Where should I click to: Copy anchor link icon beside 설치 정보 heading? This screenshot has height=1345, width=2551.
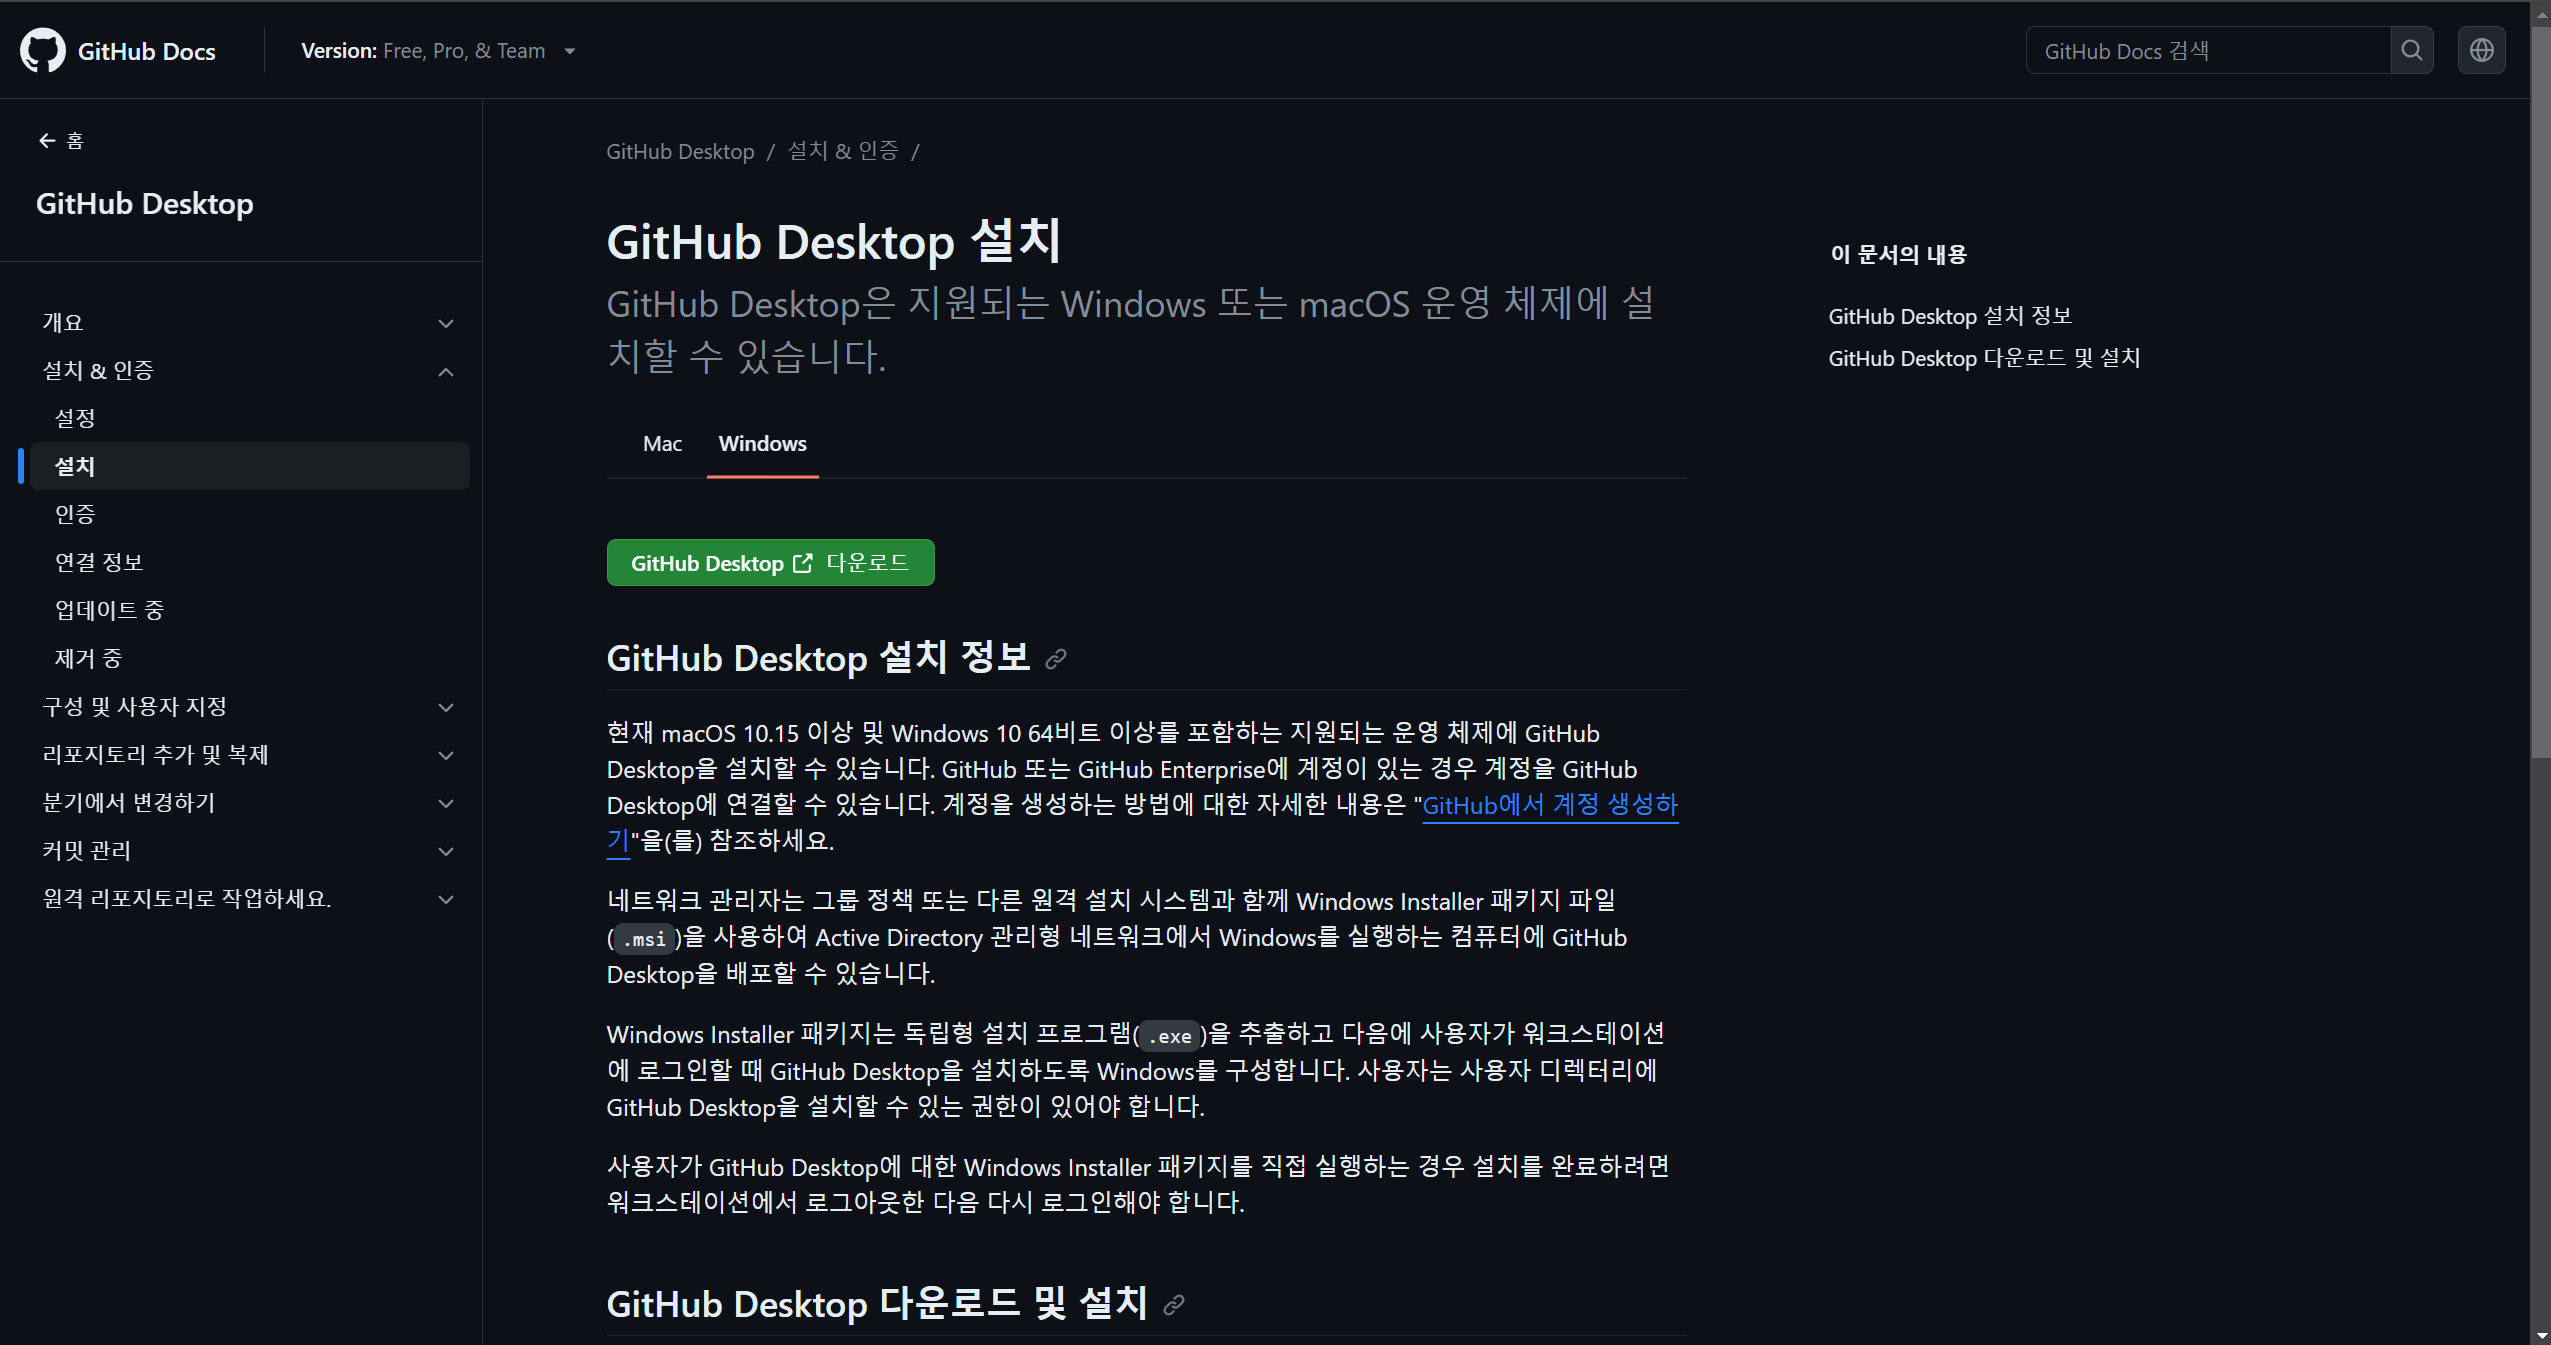pos(1056,659)
